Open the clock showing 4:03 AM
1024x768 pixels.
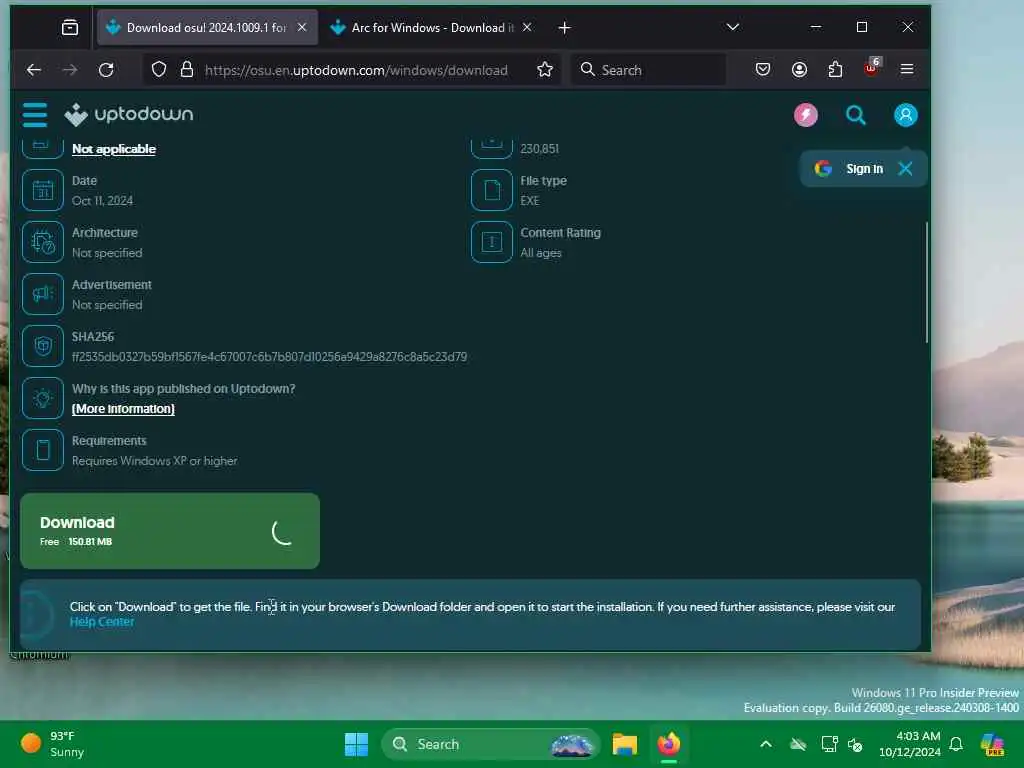pyautogui.click(x=910, y=744)
